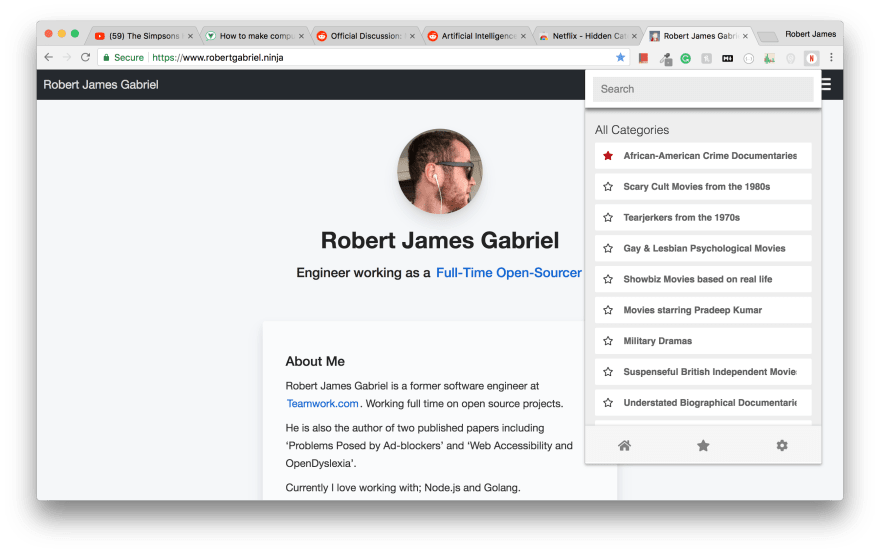The width and height of the screenshot is (880, 553).
Task: Star Showbiz Movies based on real life
Action: click(608, 280)
